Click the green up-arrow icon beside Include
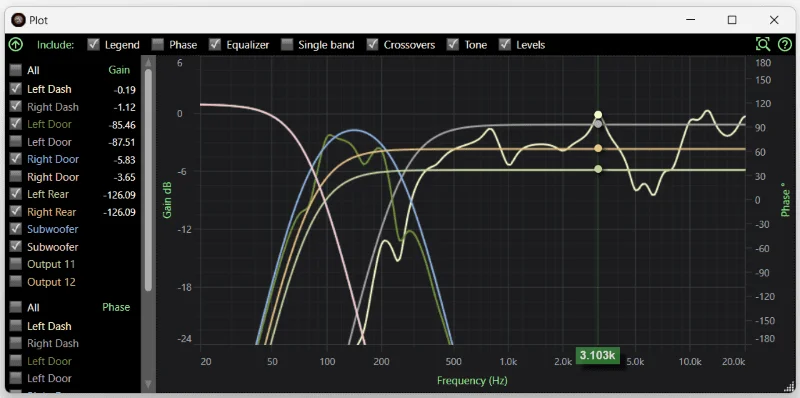 point(16,45)
